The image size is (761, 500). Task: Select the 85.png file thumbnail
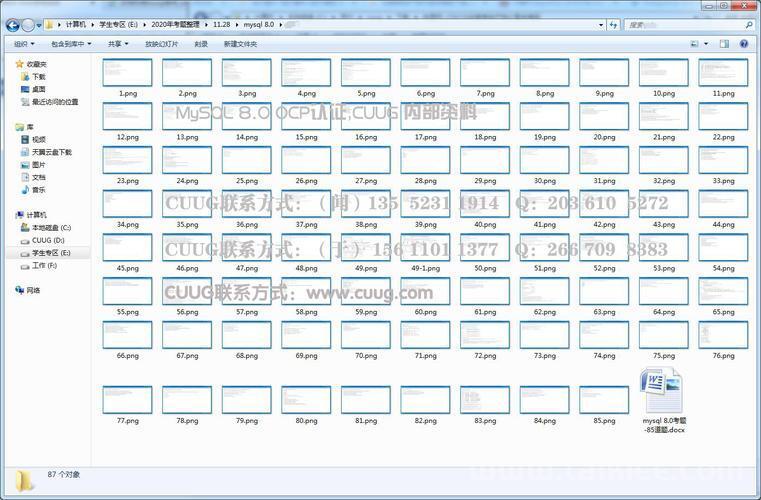tap(604, 400)
